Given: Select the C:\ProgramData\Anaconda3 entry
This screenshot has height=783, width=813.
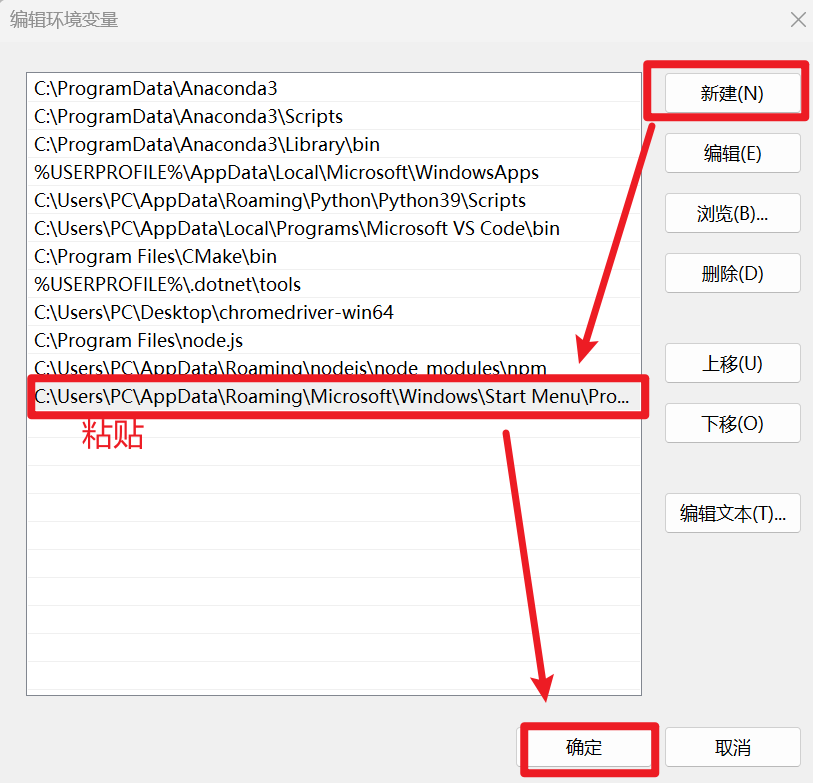Looking at the screenshot, I should coord(334,88).
